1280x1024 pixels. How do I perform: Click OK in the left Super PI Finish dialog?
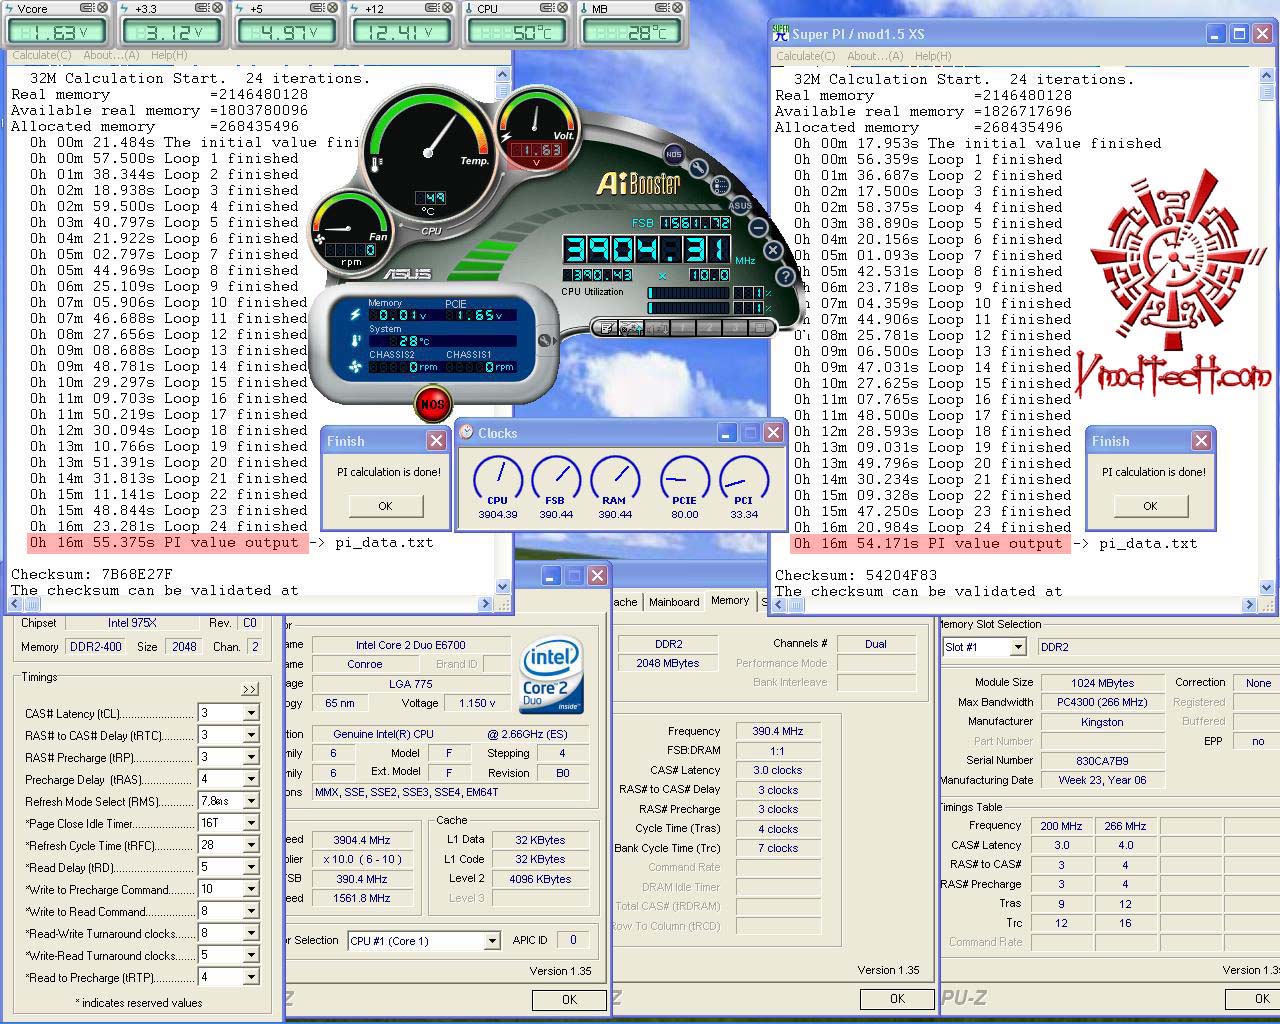point(385,506)
